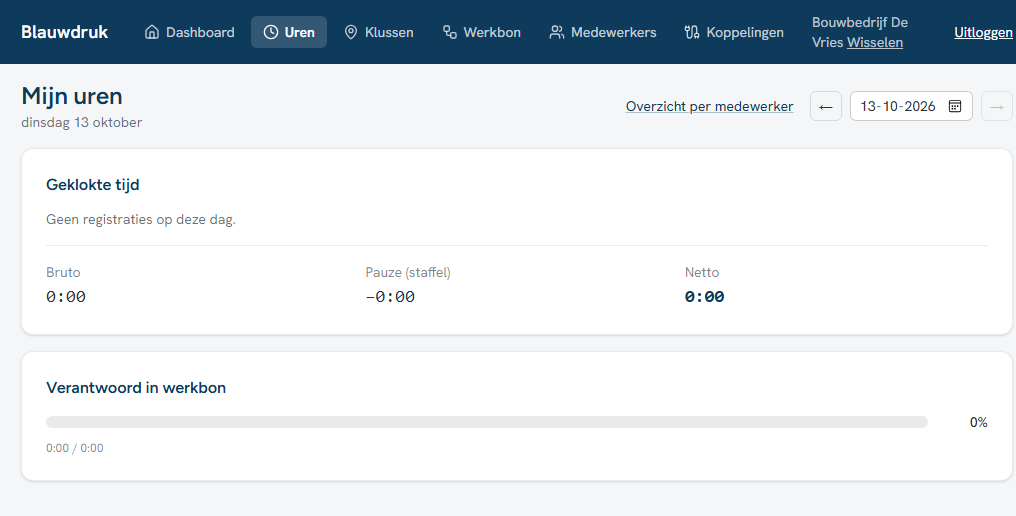Screen dimensions: 1016x516
Task: Open the calendar picker icon in date field
Action: point(954,106)
